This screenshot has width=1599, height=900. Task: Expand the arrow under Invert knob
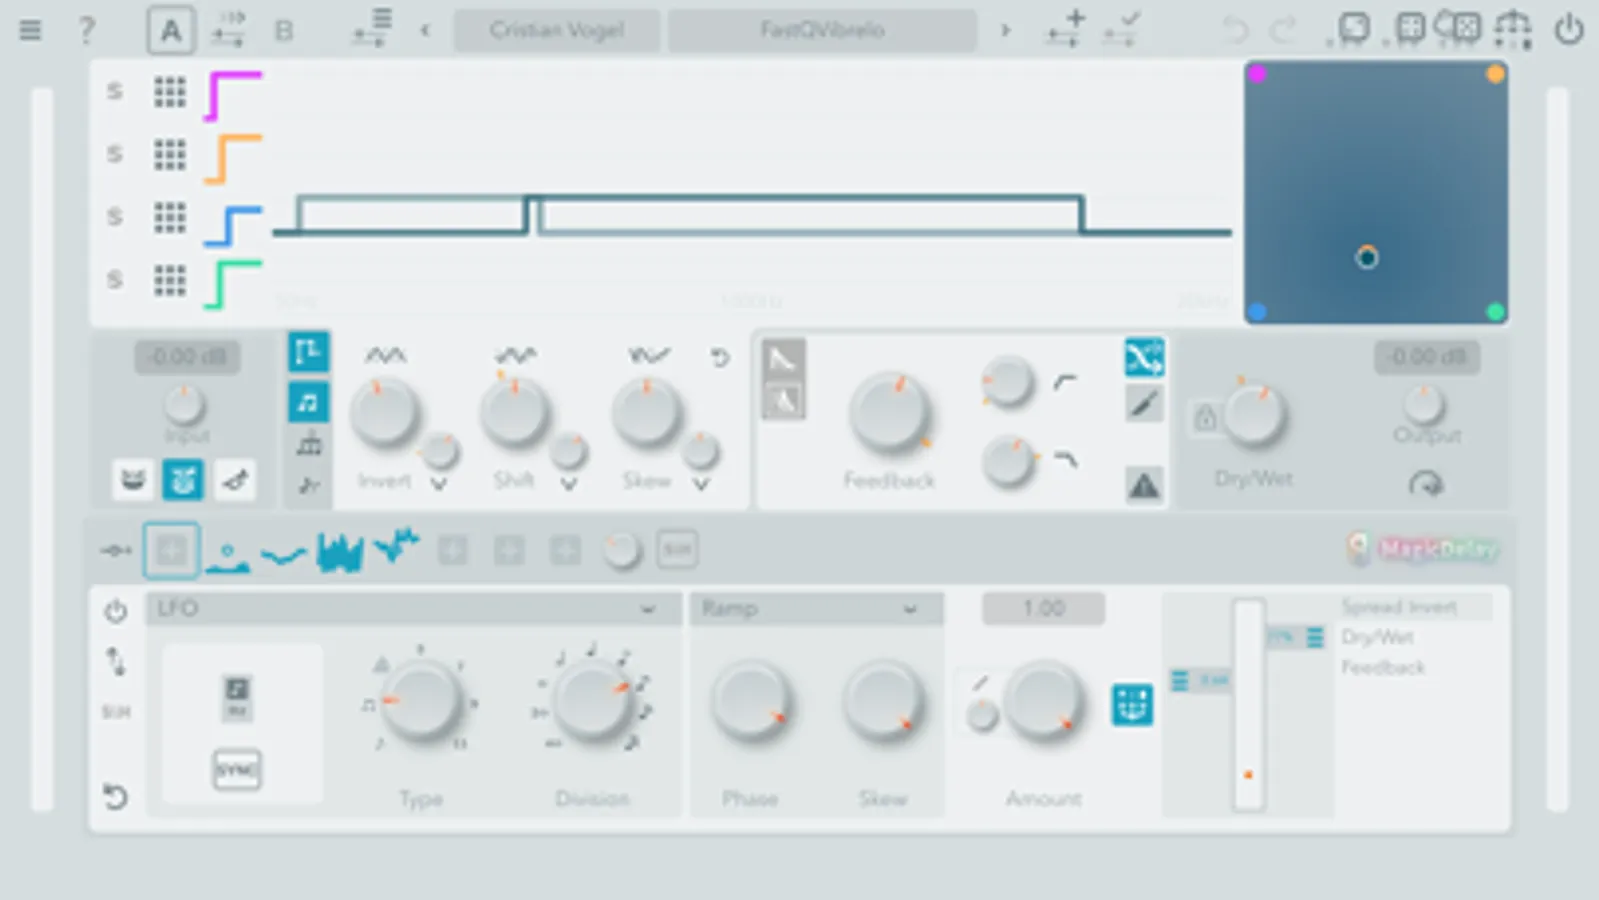(x=438, y=484)
